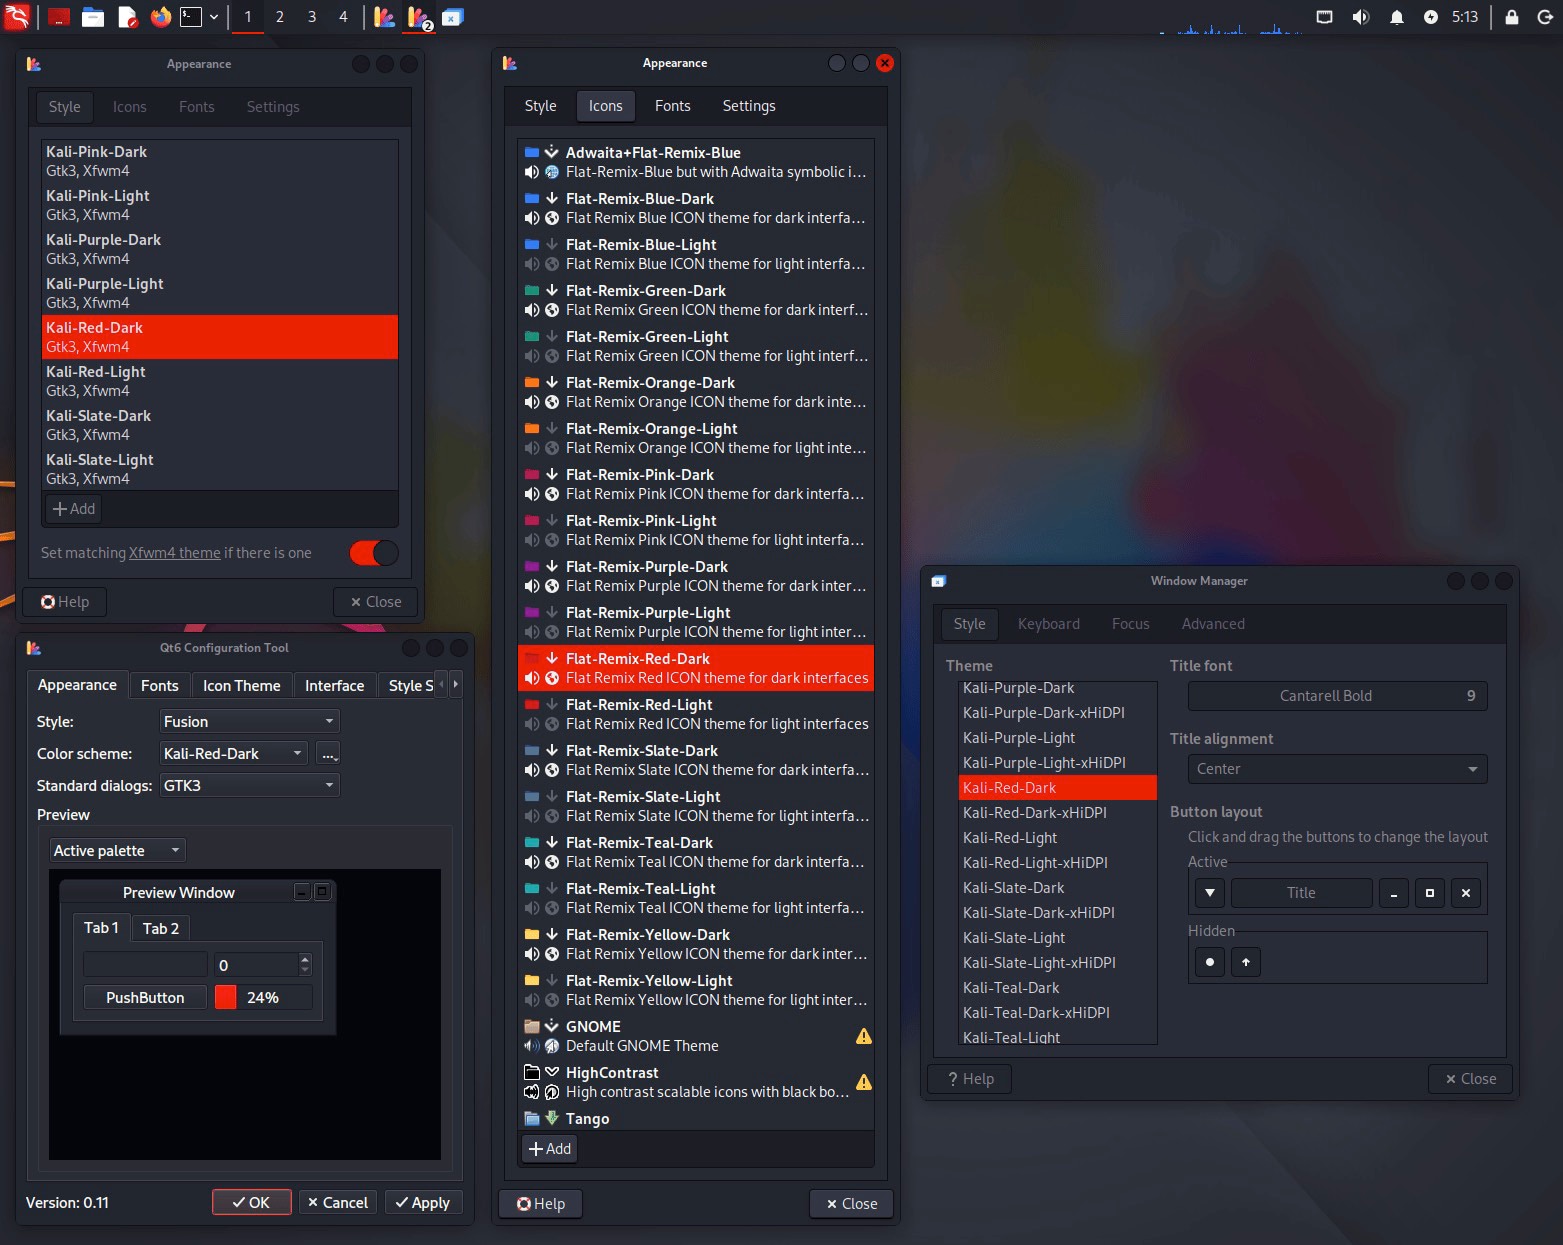The width and height of the screenshot is (1563, 1245).
Task: Open the Active palette dropdown
Action: point(116,849)
